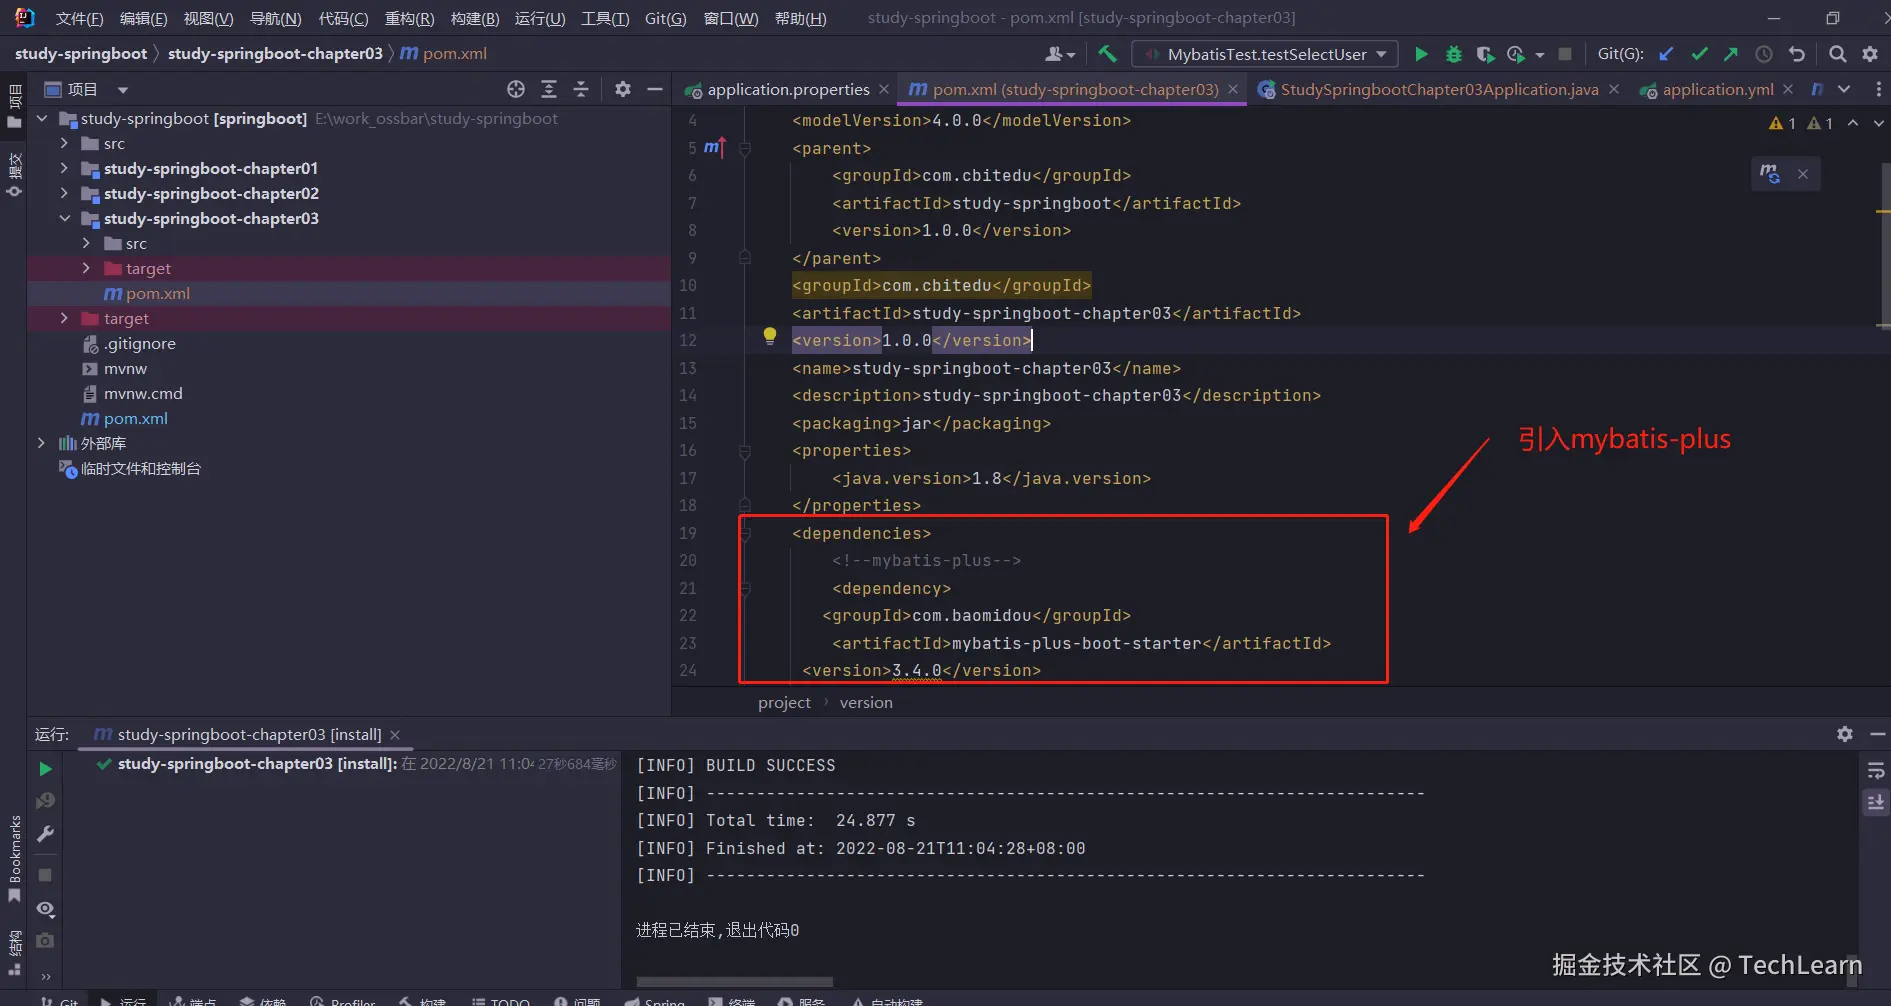
Task: Rerun the Maven install in Run panel
Action: [45, 769]
